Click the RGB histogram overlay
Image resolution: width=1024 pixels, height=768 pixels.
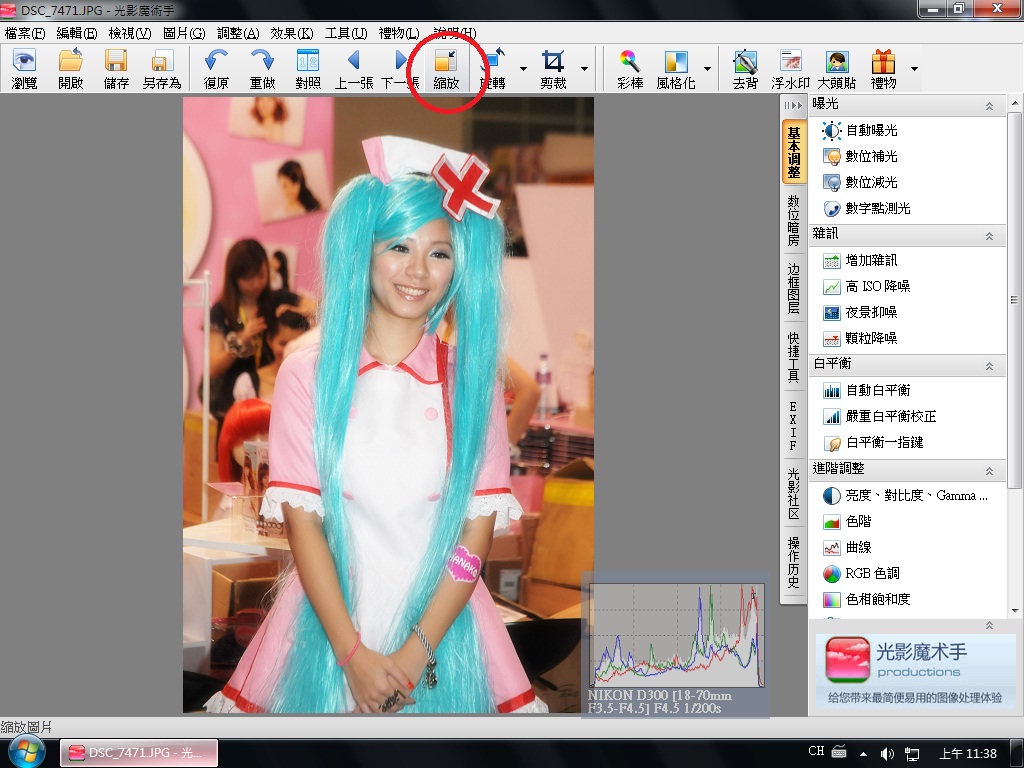pos(676,635)
